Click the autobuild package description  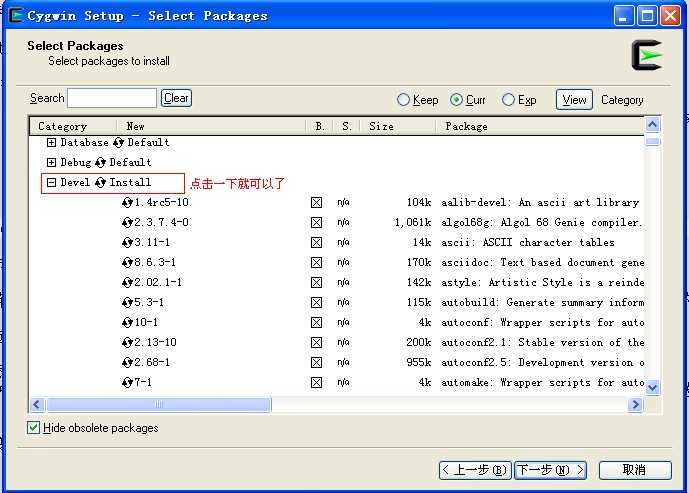coord(543,303)
